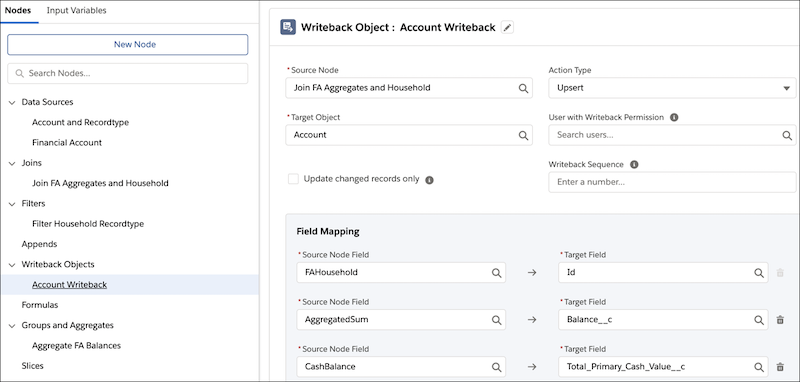Image resolution: width=800 pixels, height=382 pixels.
Task: Click the Id target field input
Action: tap(663, 272)
